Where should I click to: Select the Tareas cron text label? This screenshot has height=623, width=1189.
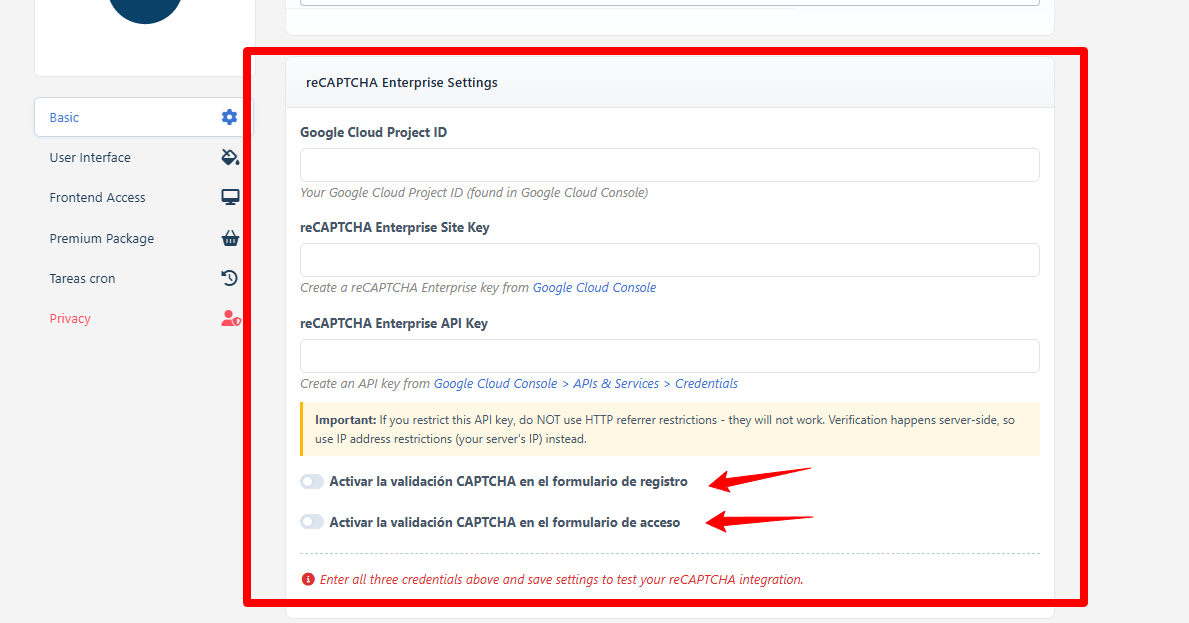click(x=82, y=278)
